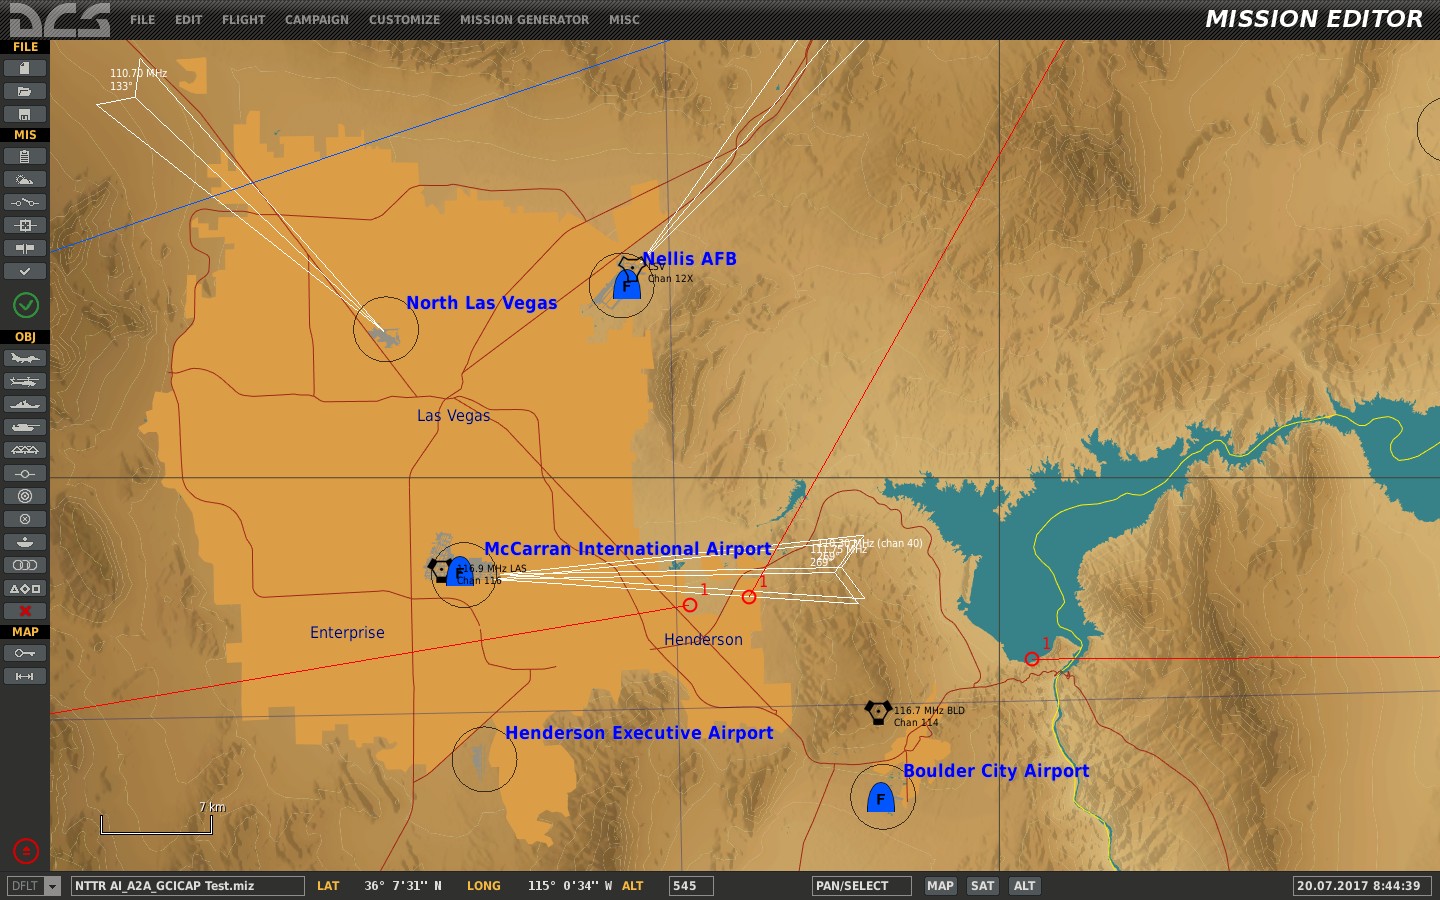
Task: Click the map distance ruler tool
Action: click(25, 677)
